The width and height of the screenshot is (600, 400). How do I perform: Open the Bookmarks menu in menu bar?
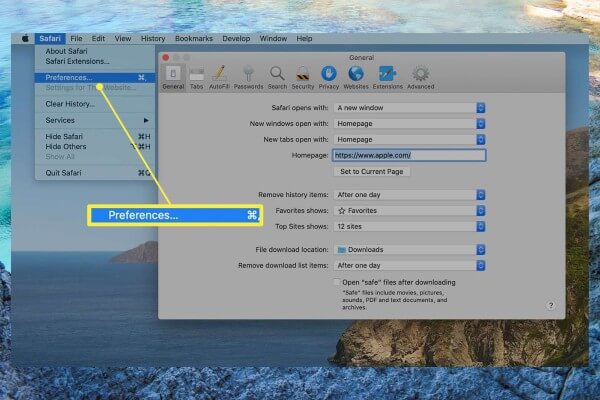pos(196,38)
